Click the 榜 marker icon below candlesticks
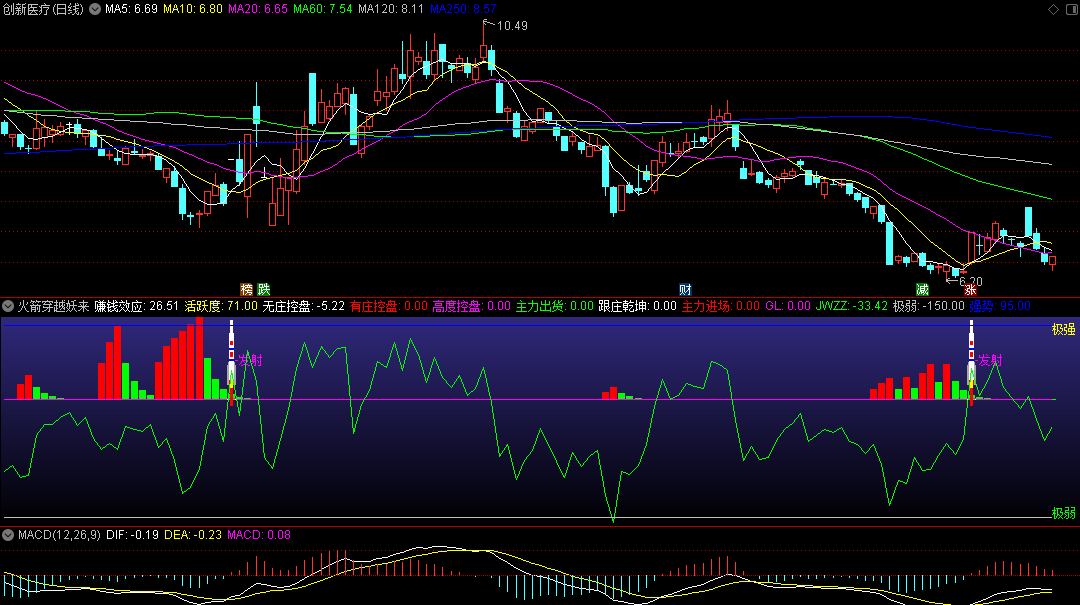 pyautogui.click(x=246, y=290)
